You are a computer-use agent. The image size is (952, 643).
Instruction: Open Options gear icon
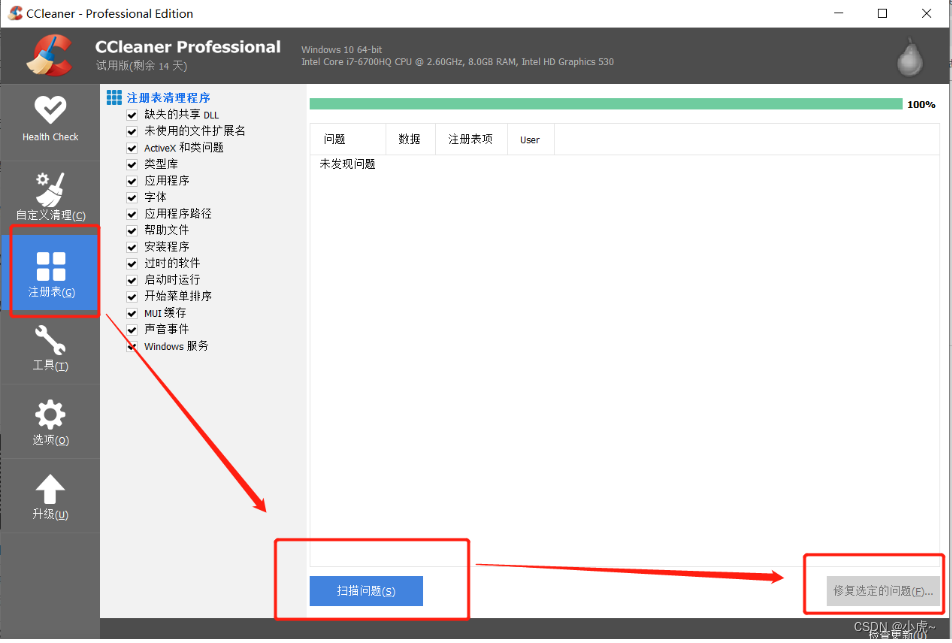(50, 415)
